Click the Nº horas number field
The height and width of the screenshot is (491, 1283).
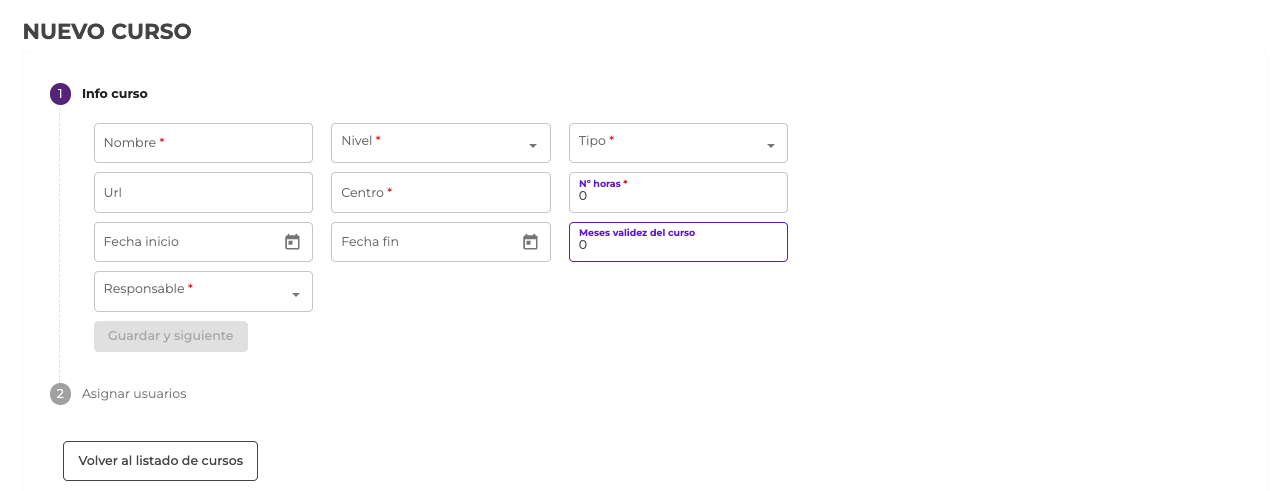678,196
